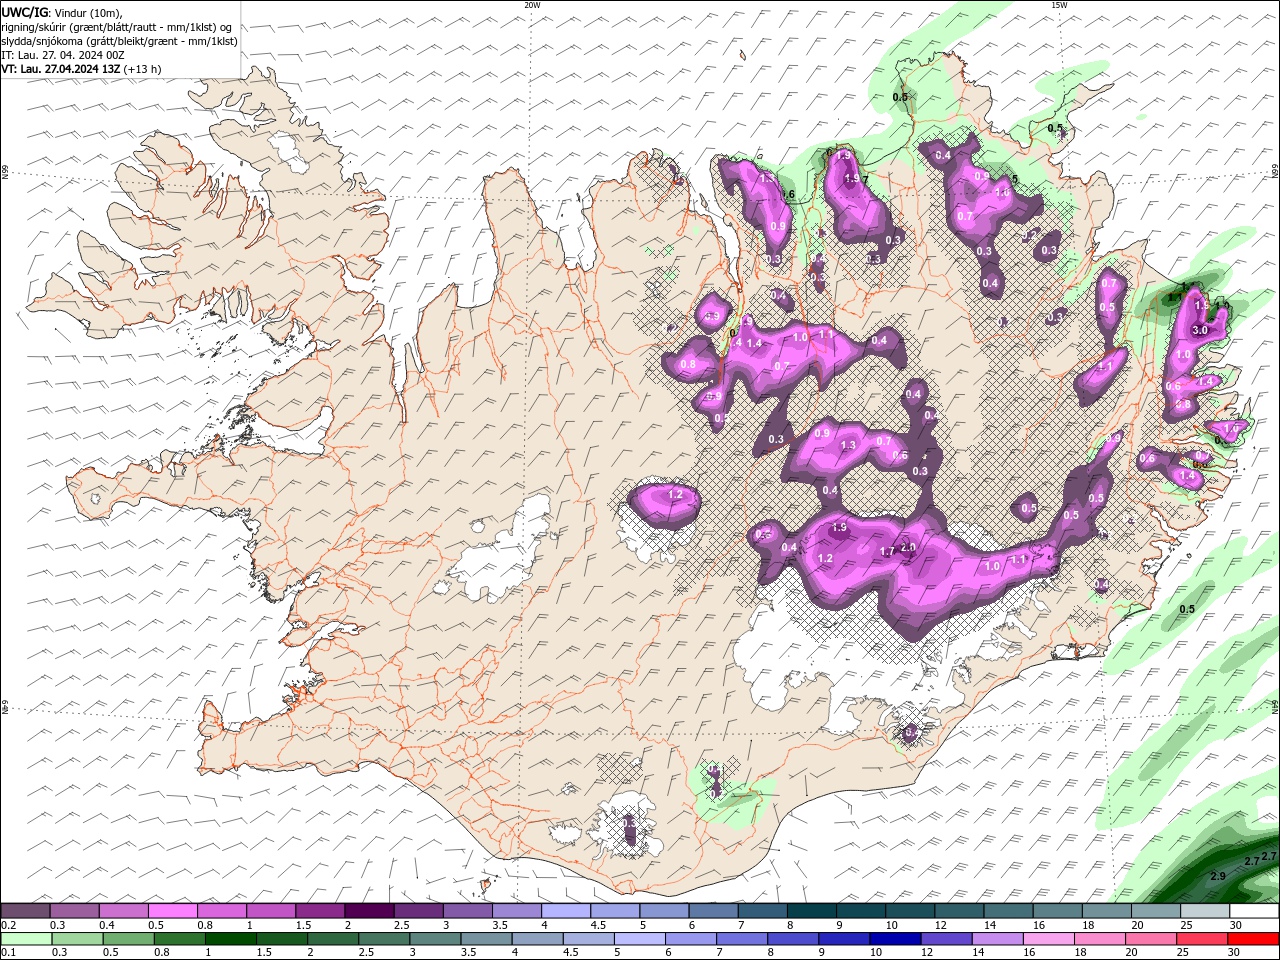
Task: Pick the palest green rain legend swatch starting at 0.1
Action: pos(25,938)
